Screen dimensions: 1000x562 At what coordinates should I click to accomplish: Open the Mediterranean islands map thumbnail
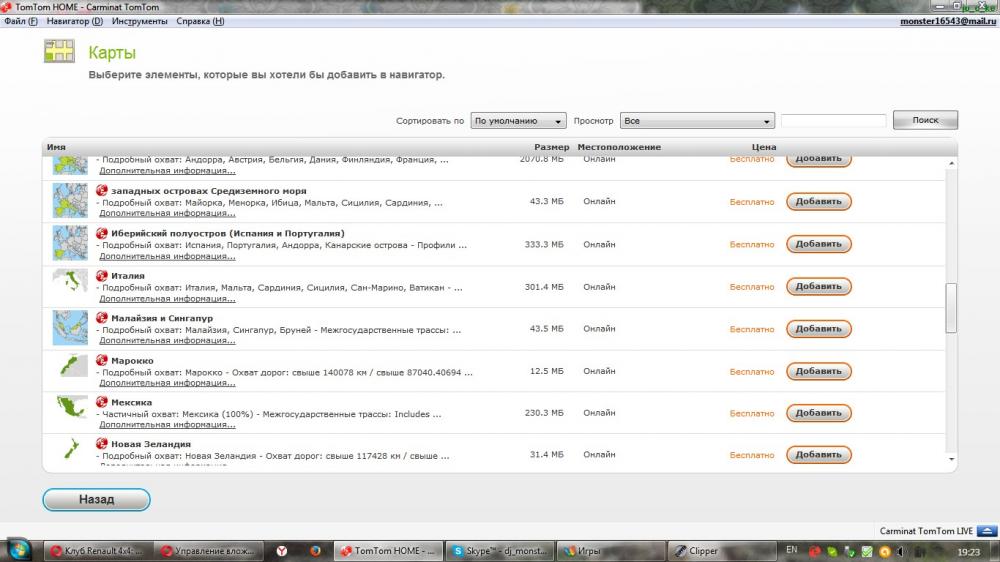click(x=70, y=200)
